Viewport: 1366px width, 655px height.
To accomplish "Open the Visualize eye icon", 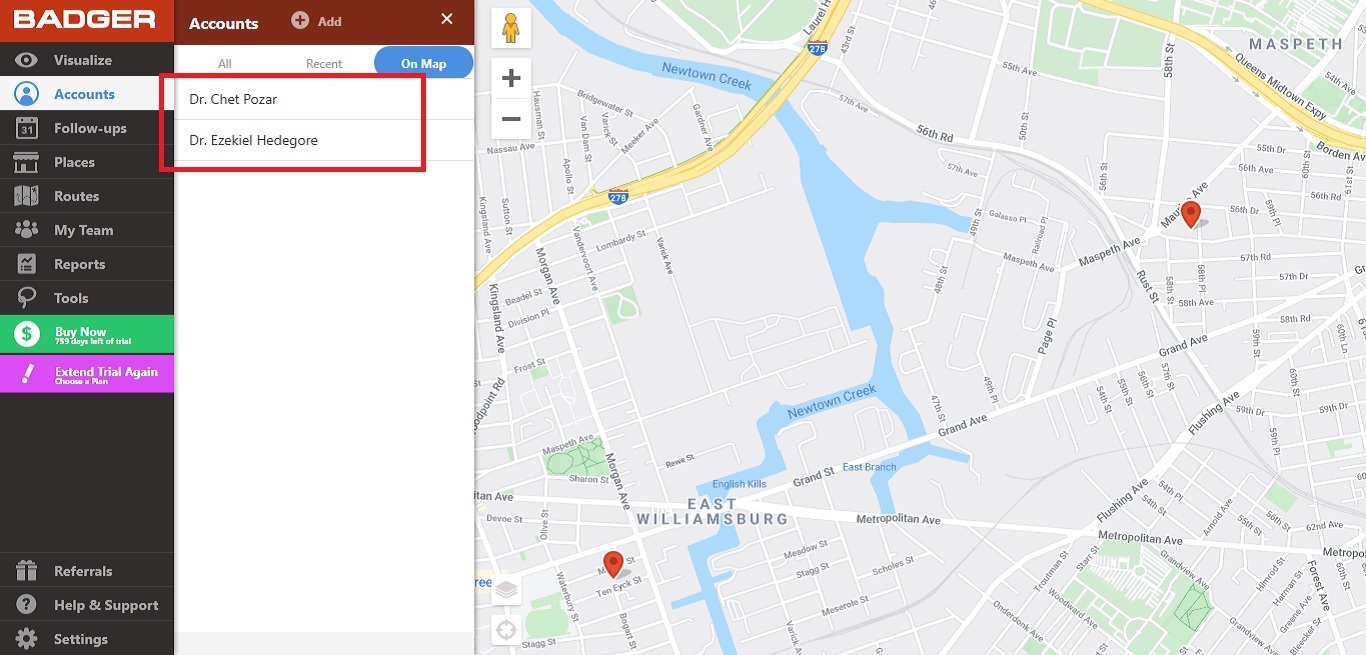I will (27, 60).
